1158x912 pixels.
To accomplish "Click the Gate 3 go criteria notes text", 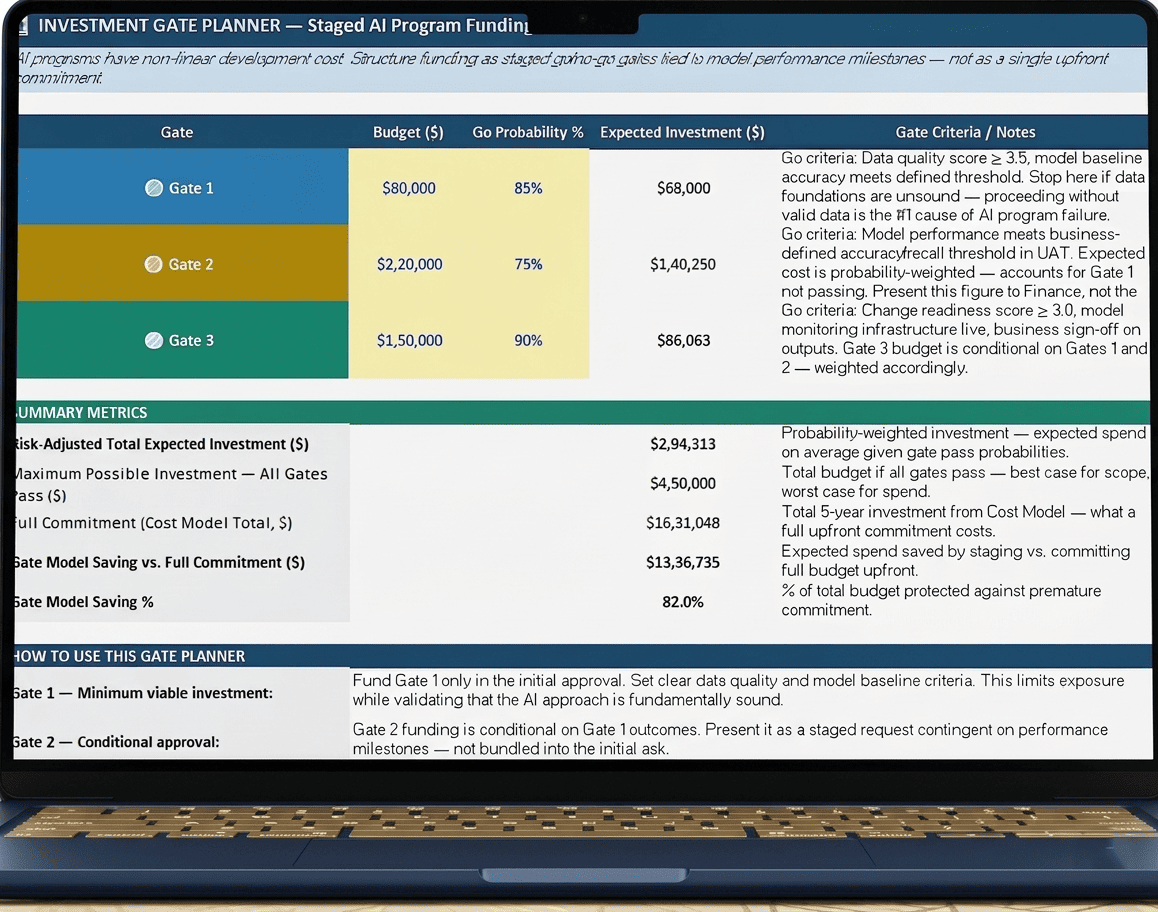I will coord(963,339).
